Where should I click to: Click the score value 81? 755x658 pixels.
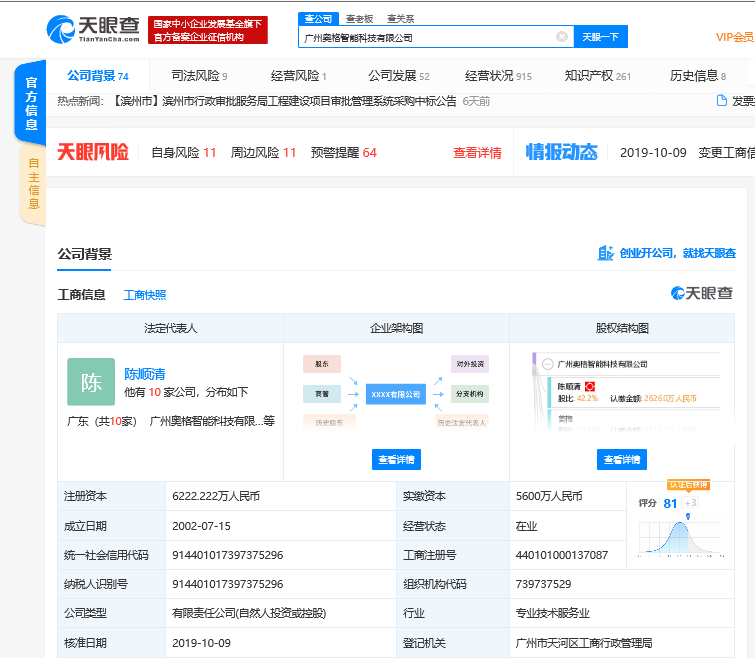[x=670, y=503]
